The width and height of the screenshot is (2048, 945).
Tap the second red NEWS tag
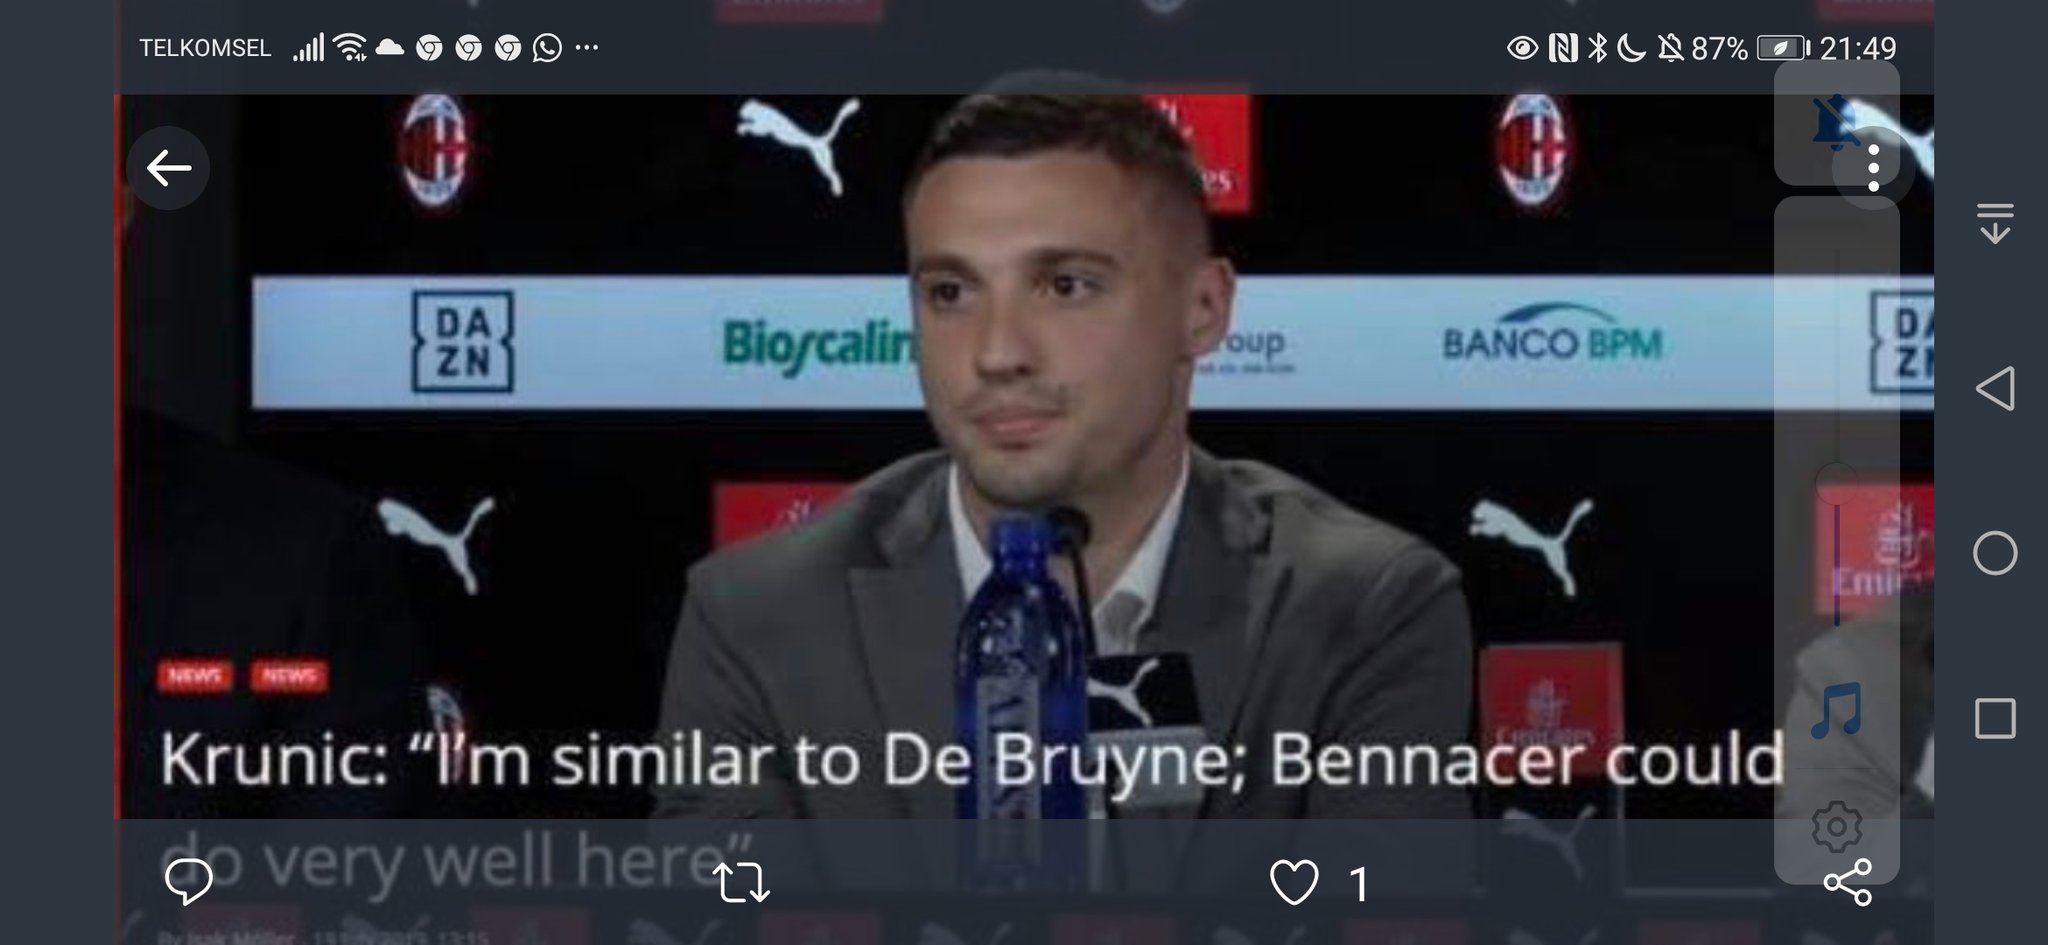(289, 676)
